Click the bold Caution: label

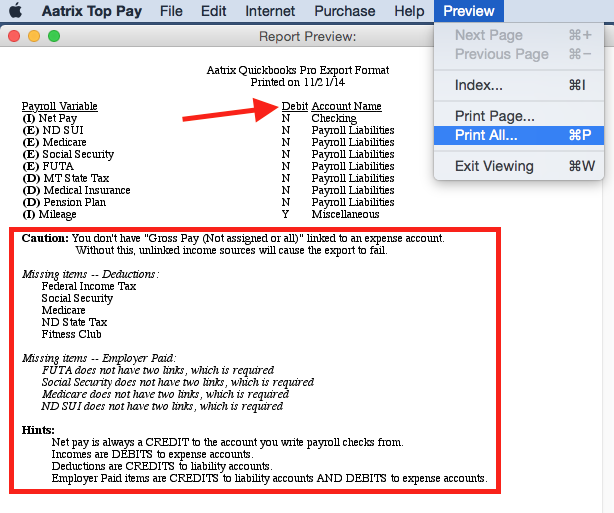click(45, 238)
